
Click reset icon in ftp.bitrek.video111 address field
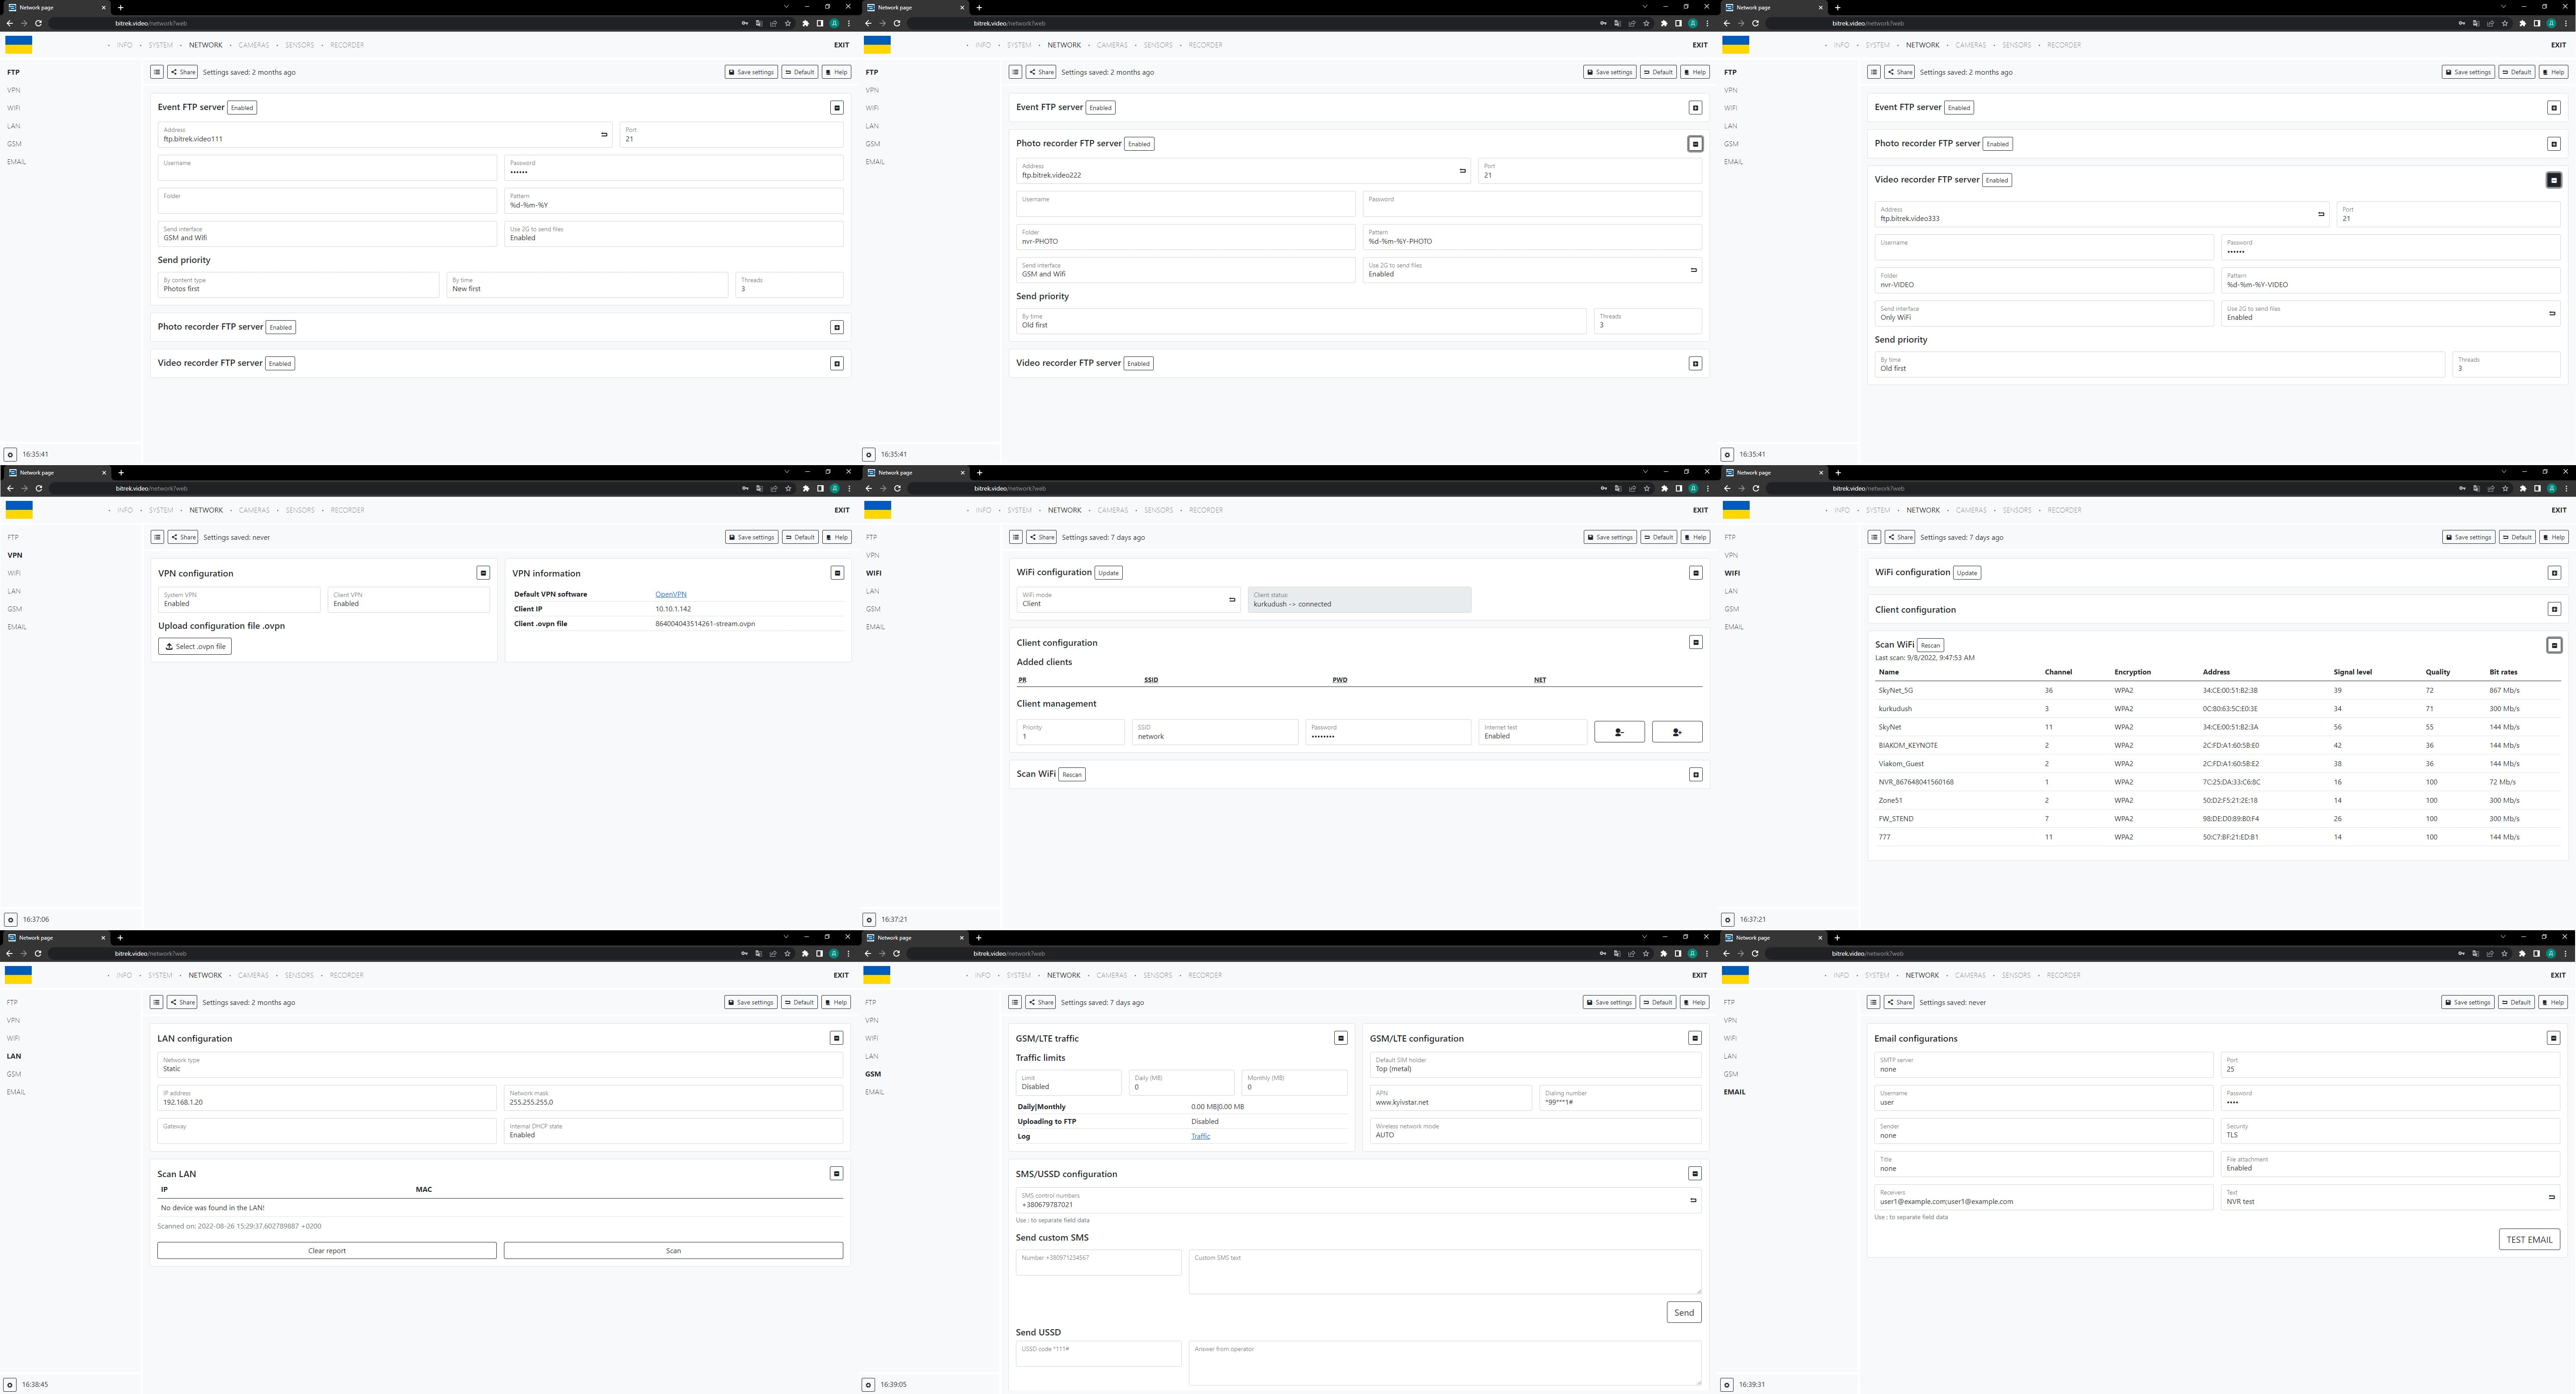[x=603, y=135]
